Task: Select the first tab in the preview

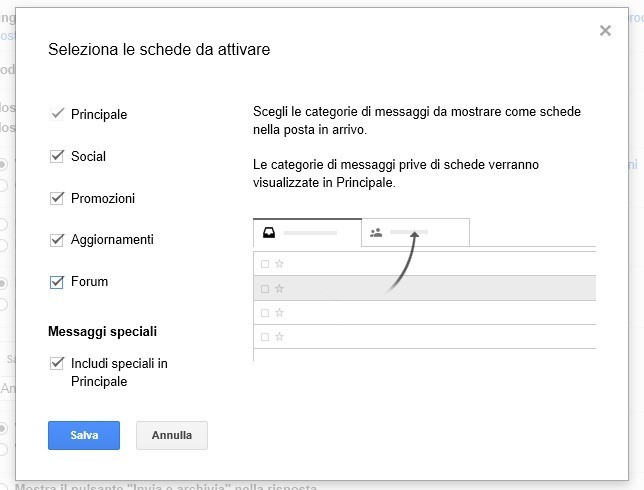Action: (306, 233)
